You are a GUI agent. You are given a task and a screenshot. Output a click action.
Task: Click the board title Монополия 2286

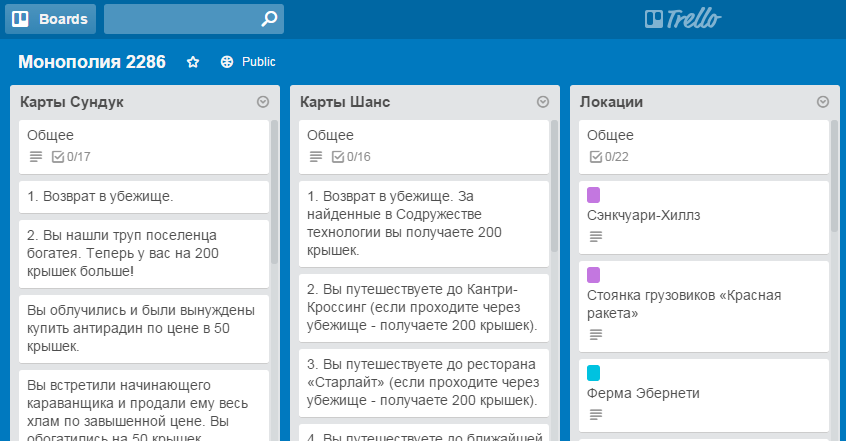click(92, 62)
